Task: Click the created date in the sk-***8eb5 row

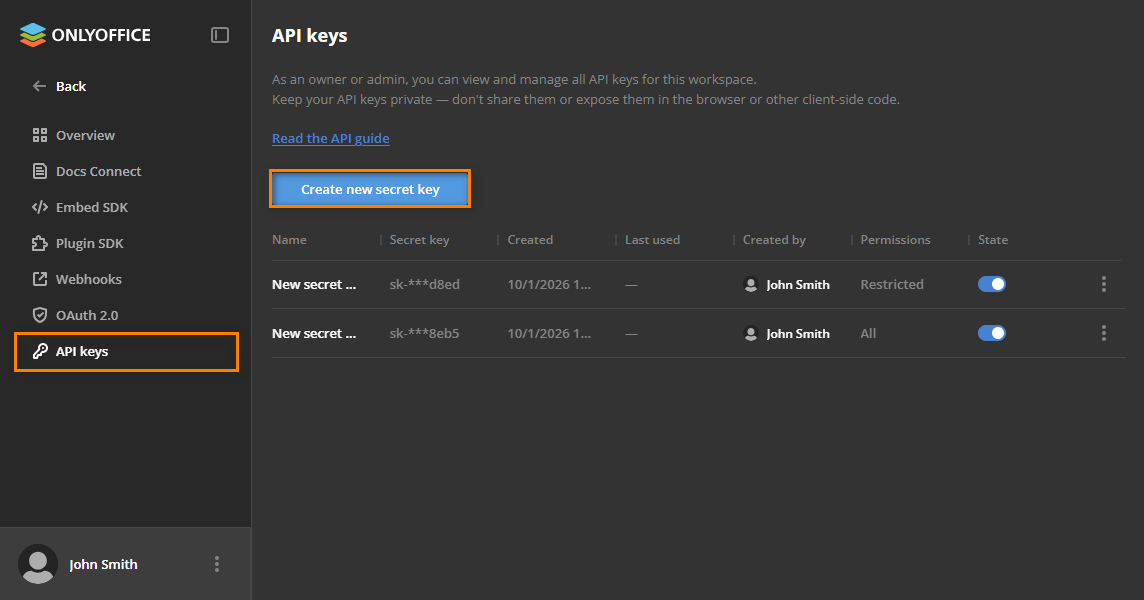Action: click(549, 333)
